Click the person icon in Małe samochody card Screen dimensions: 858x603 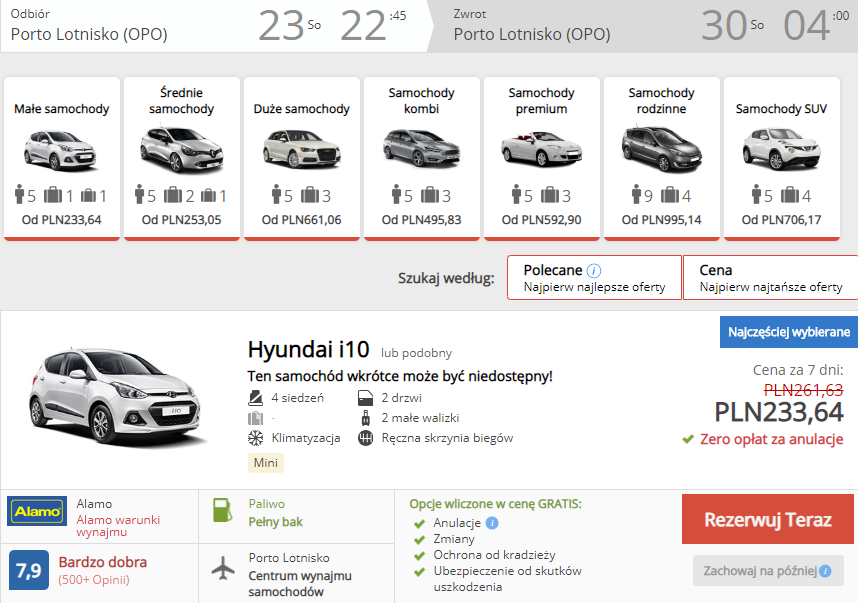[20, 194]
